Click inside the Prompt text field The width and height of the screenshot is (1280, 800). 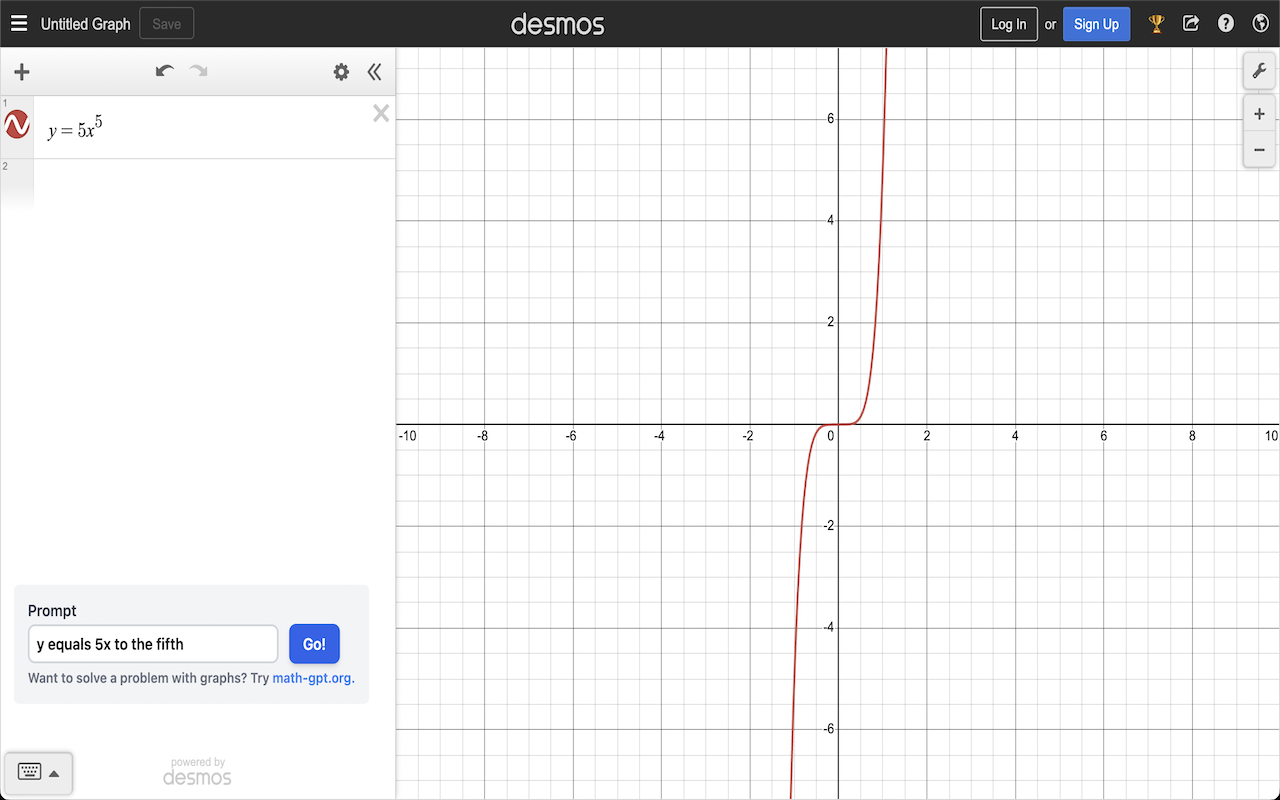[x=152, y=644]
